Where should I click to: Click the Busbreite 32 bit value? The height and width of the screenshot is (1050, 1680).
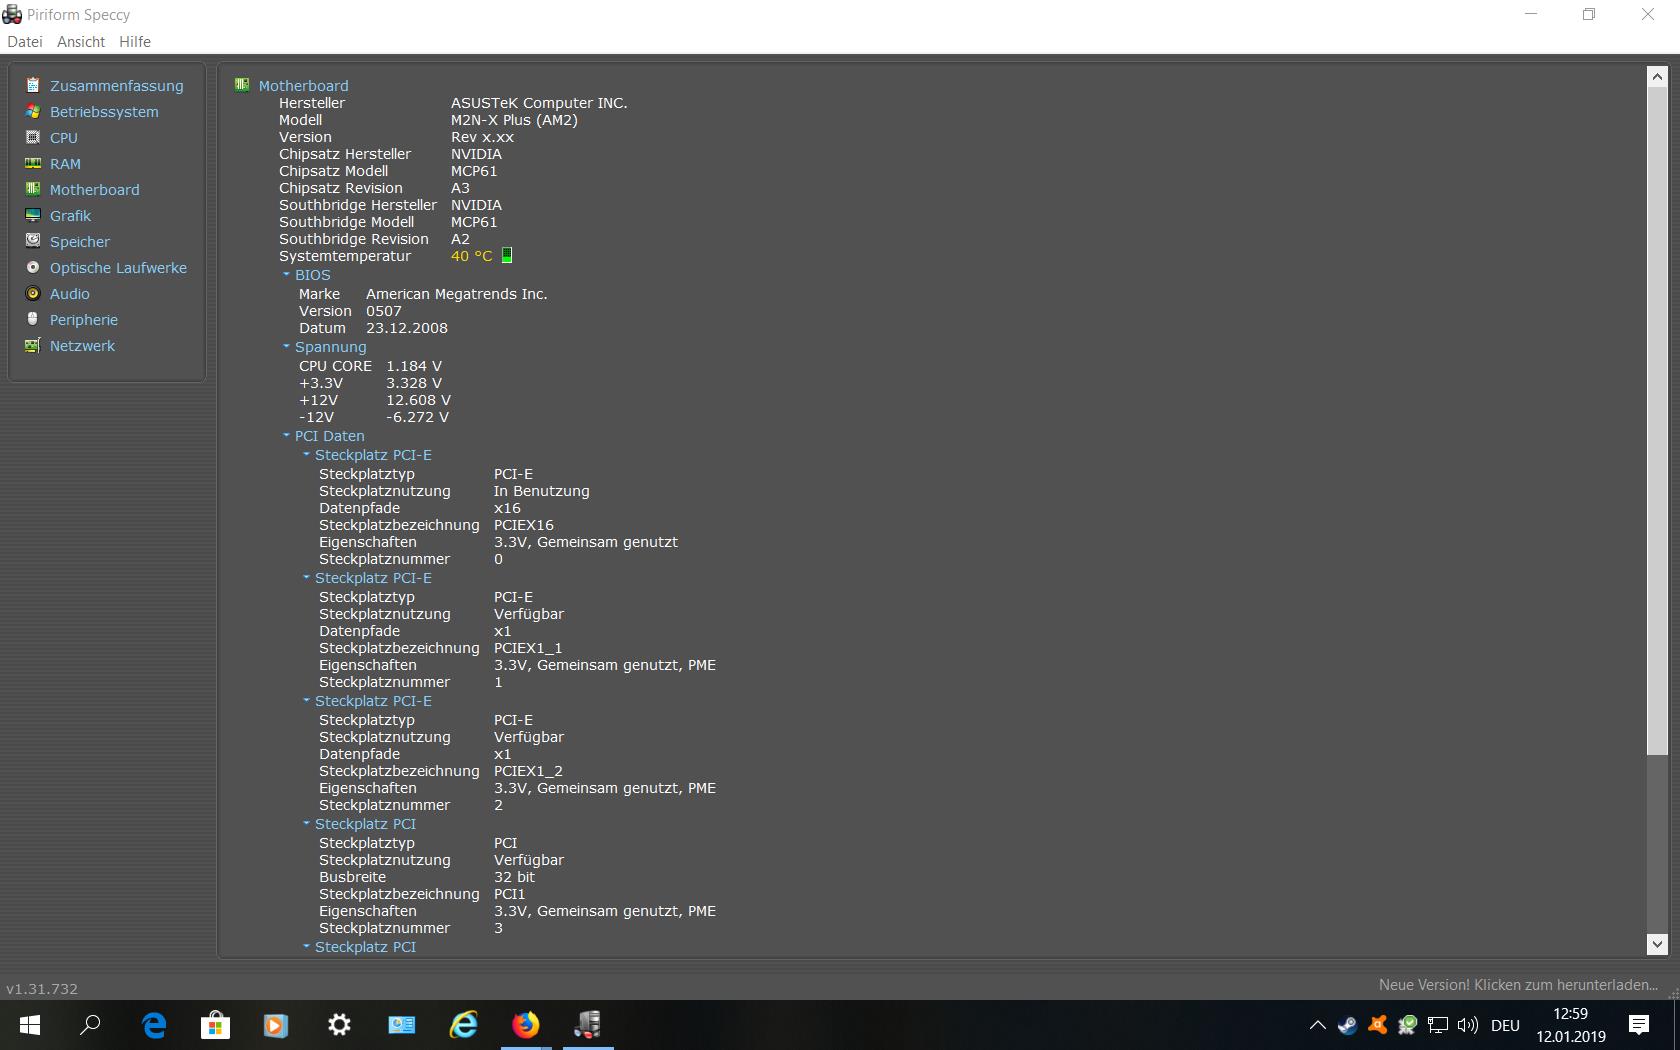[514, 877]
